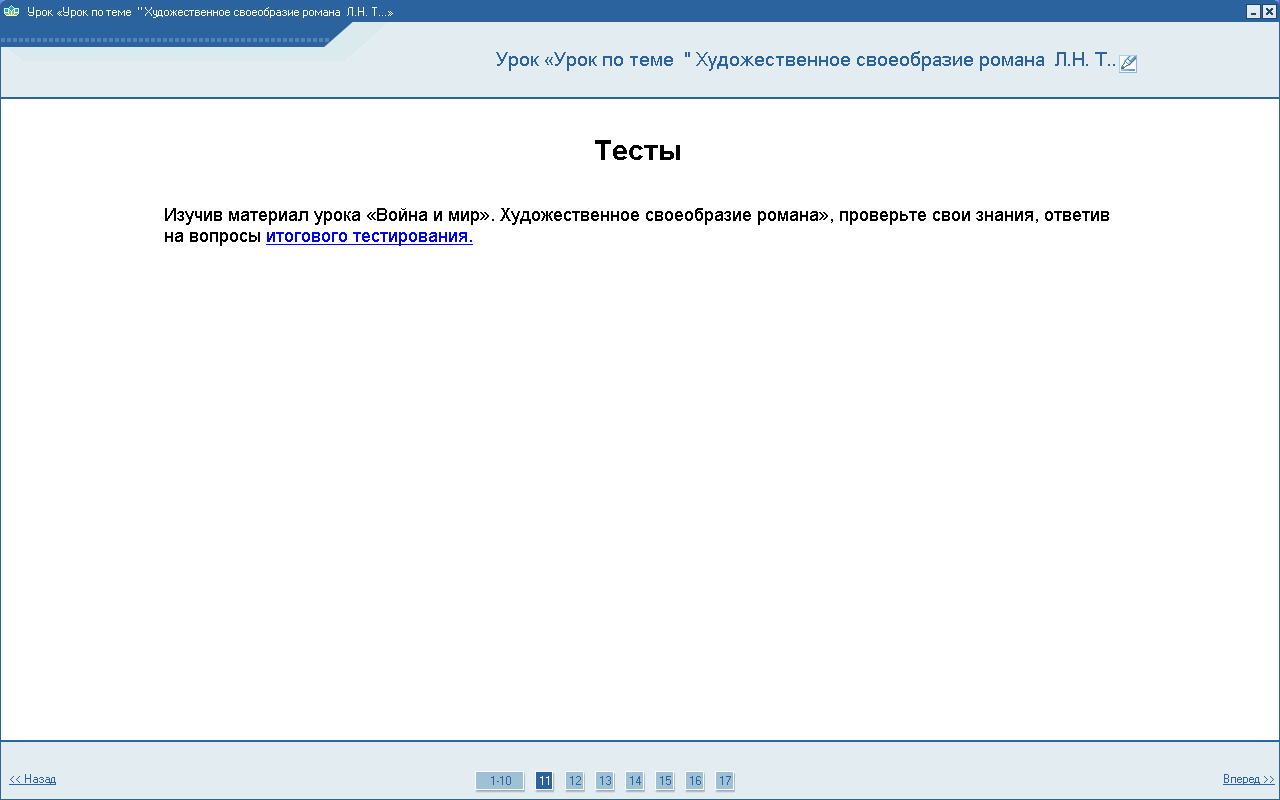Image resolution: width=1280 pixels, height=800 pixels.
Task: Open the итогового тестирования link
Action: [x=369, y=237]
